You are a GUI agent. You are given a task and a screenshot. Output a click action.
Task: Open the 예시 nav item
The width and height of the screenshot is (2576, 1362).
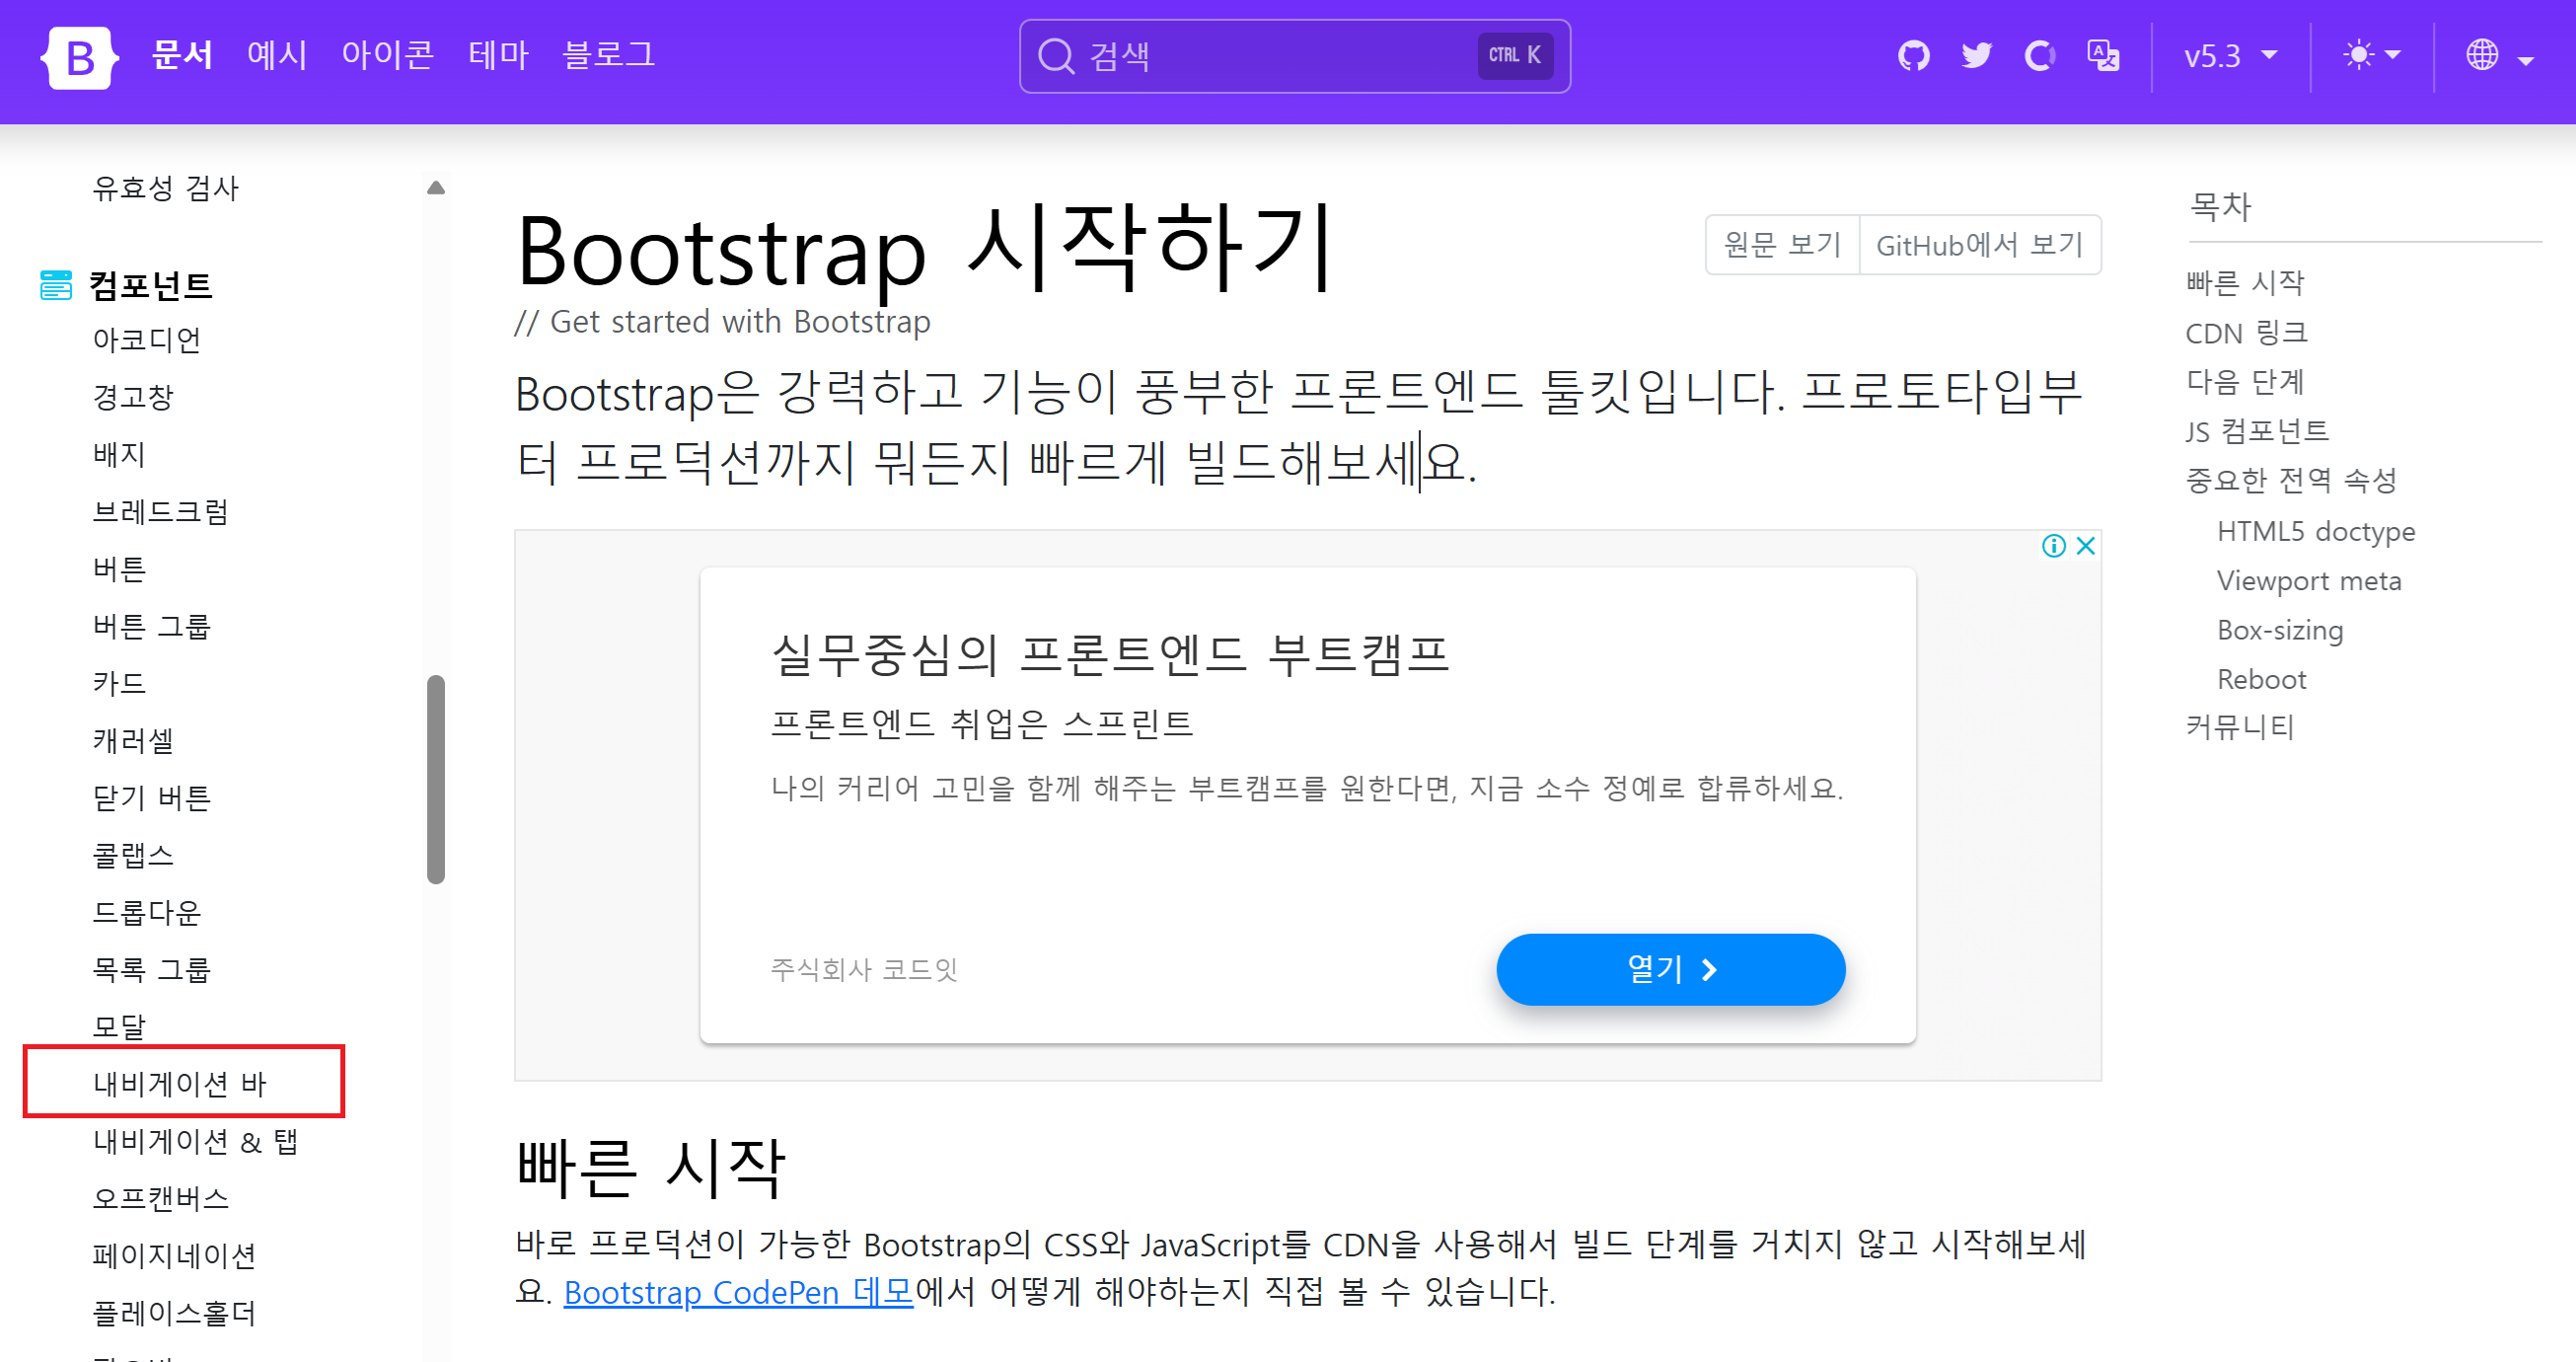point(277,55)
